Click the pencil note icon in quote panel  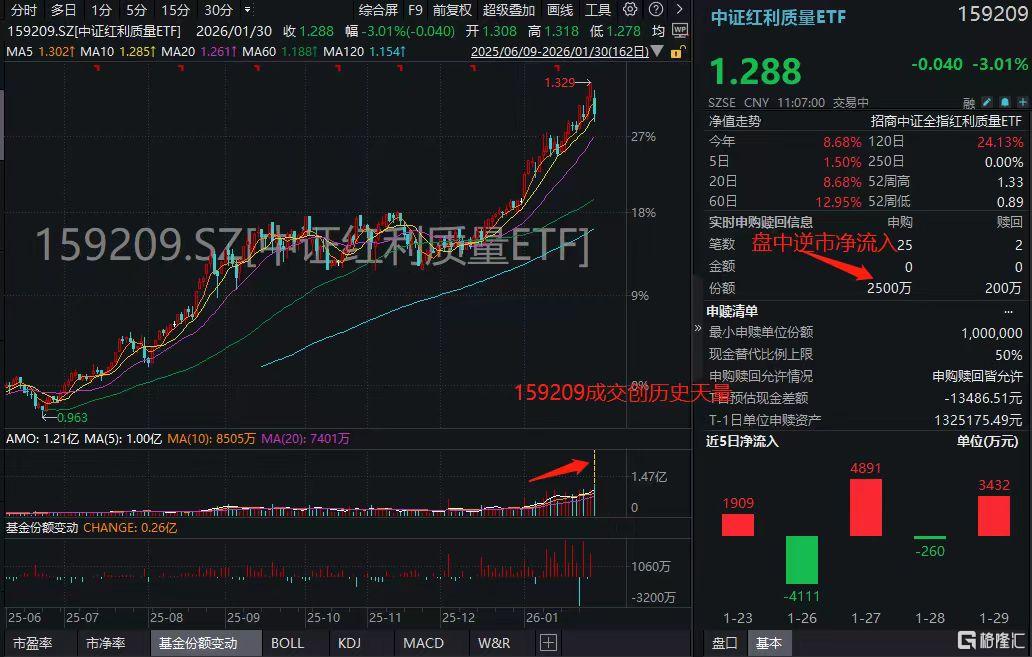click(x=987, y=102)
